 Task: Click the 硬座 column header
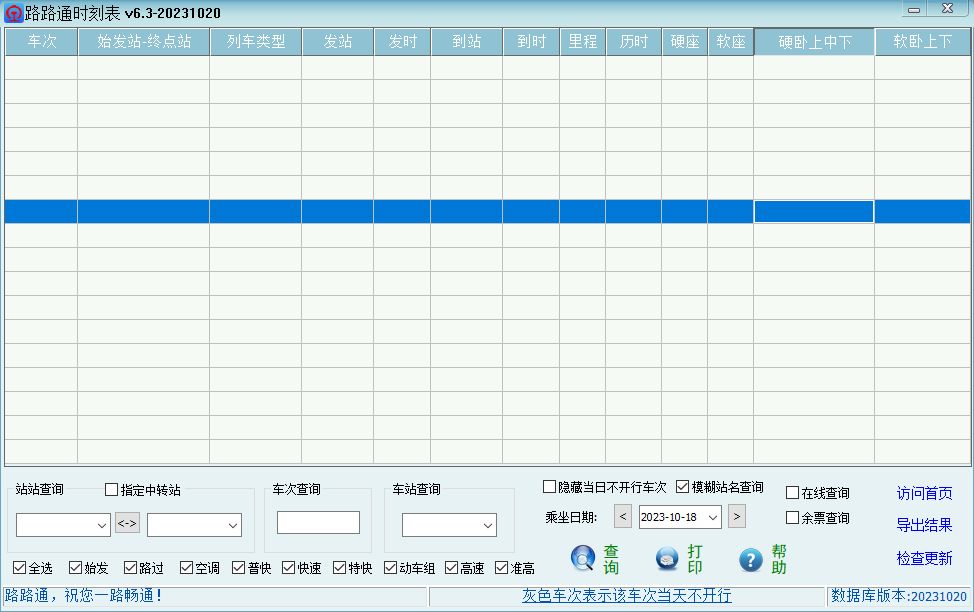pos(685,42)
